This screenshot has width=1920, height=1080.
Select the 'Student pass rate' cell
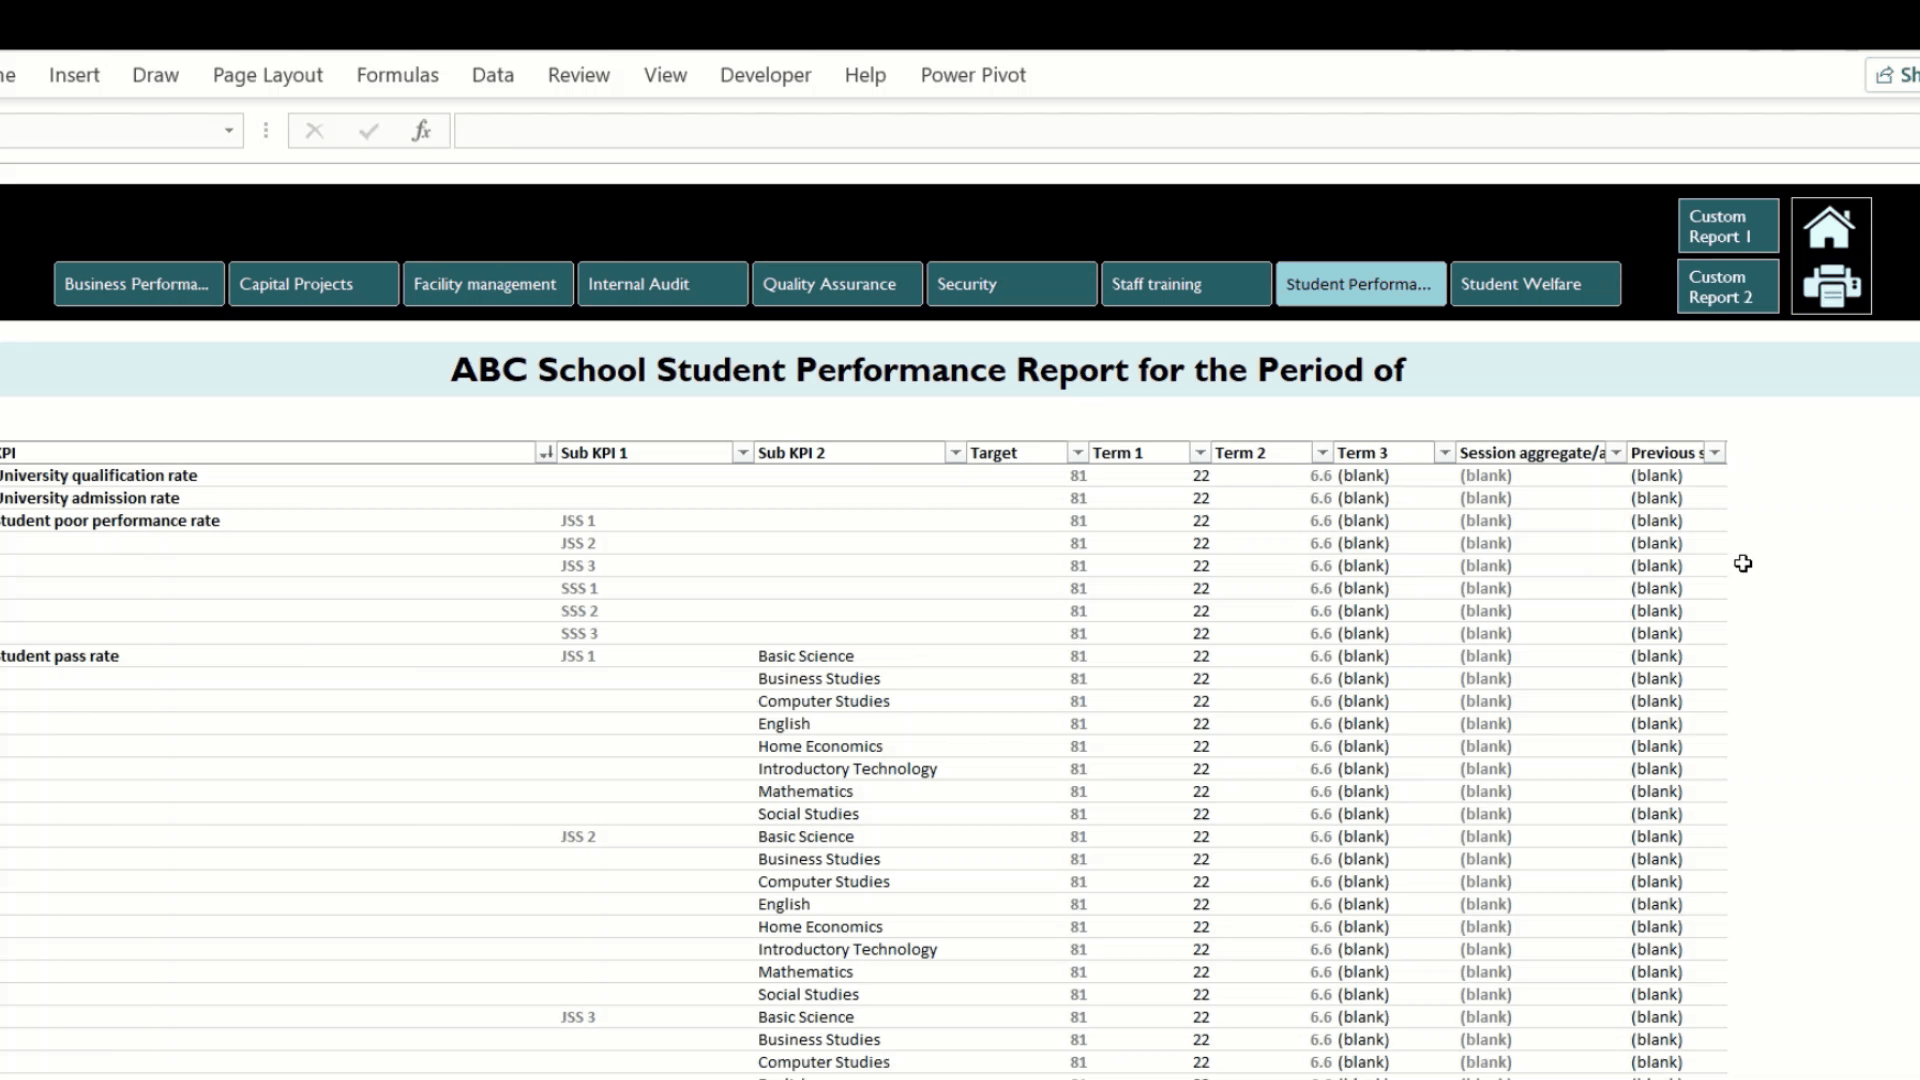tap(59, 656)
